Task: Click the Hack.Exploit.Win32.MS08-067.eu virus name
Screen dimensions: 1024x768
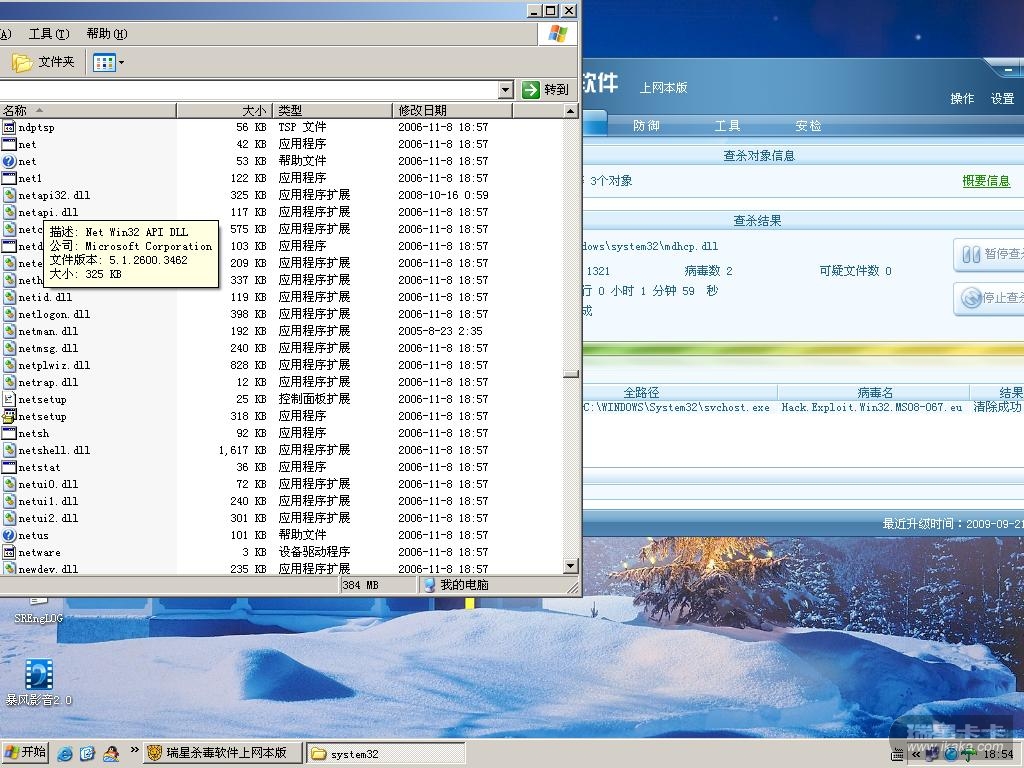Action: click(872, 408)
